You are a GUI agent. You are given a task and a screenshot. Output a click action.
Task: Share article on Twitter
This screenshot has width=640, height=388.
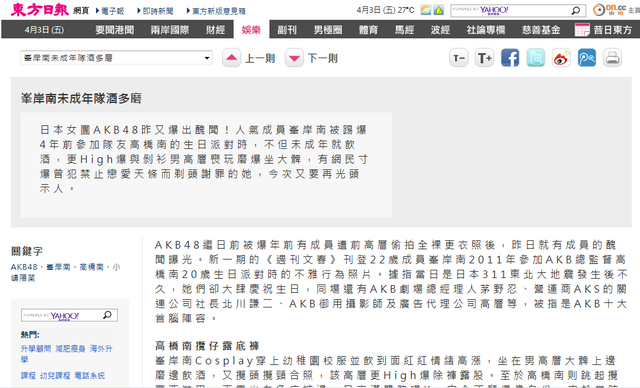click(536, 58)
